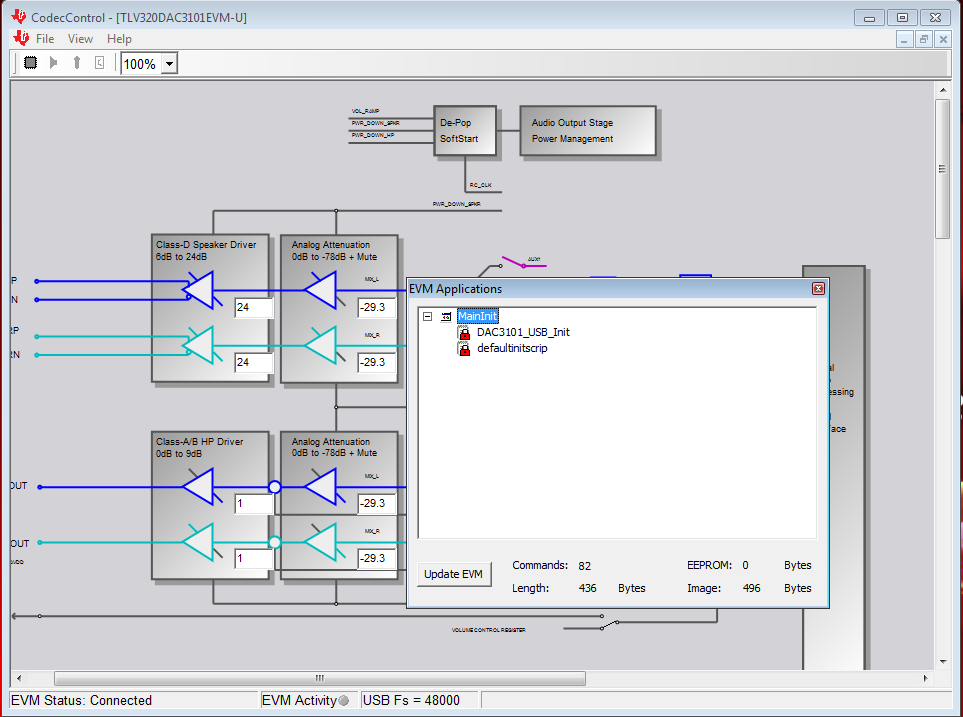Click the lock icon beside defaultinitscrip

tap(464, 348)
